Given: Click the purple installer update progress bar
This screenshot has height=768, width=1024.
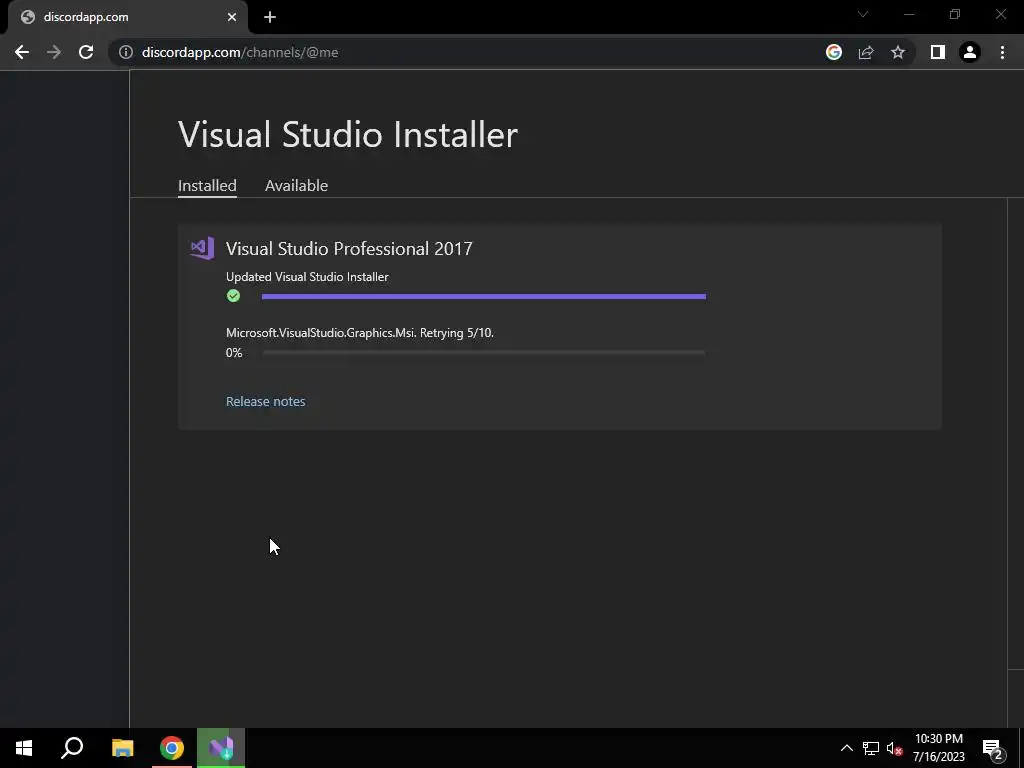Looking at the screenshot, I should (x=483, y=296).
